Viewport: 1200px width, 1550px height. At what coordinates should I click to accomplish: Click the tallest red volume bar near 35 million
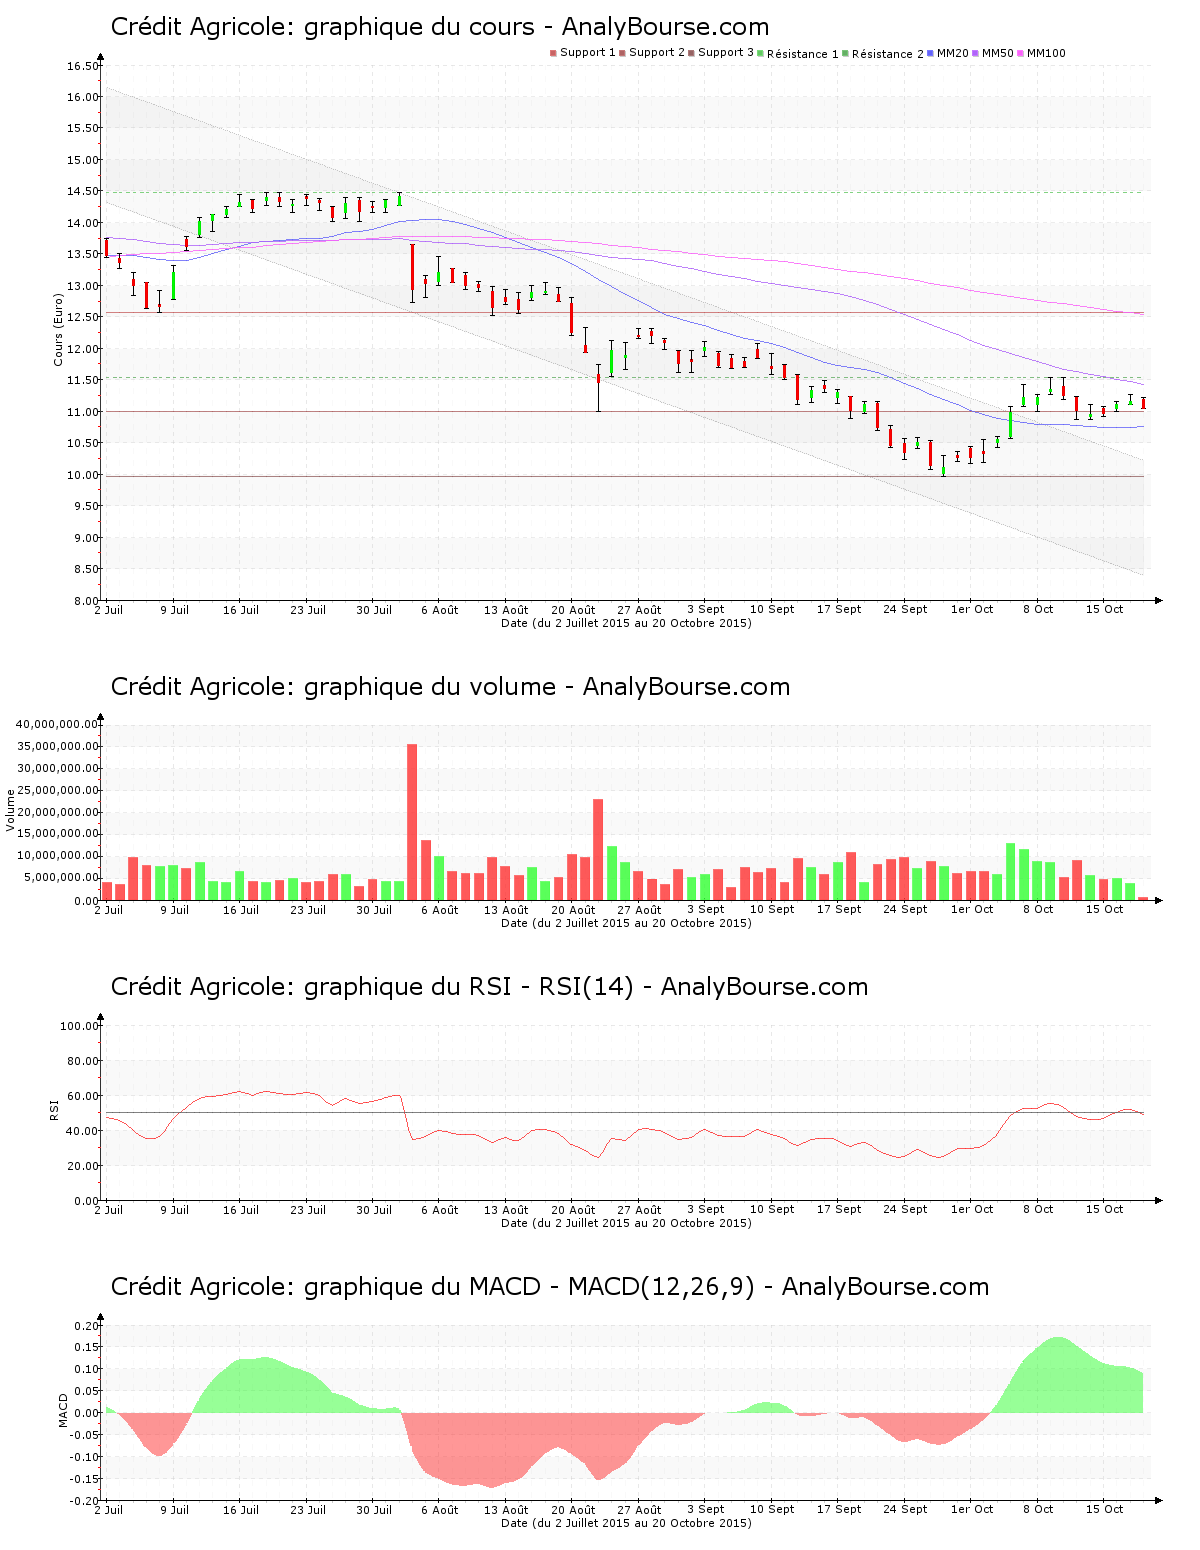tap(412, 822)
